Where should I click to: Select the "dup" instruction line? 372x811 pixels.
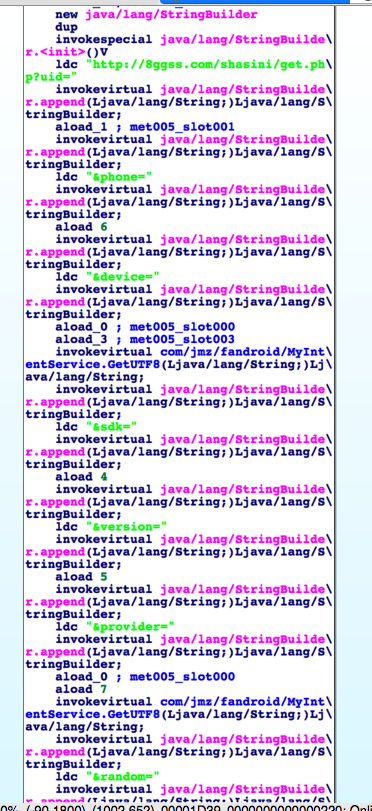[x=67, y=27]
